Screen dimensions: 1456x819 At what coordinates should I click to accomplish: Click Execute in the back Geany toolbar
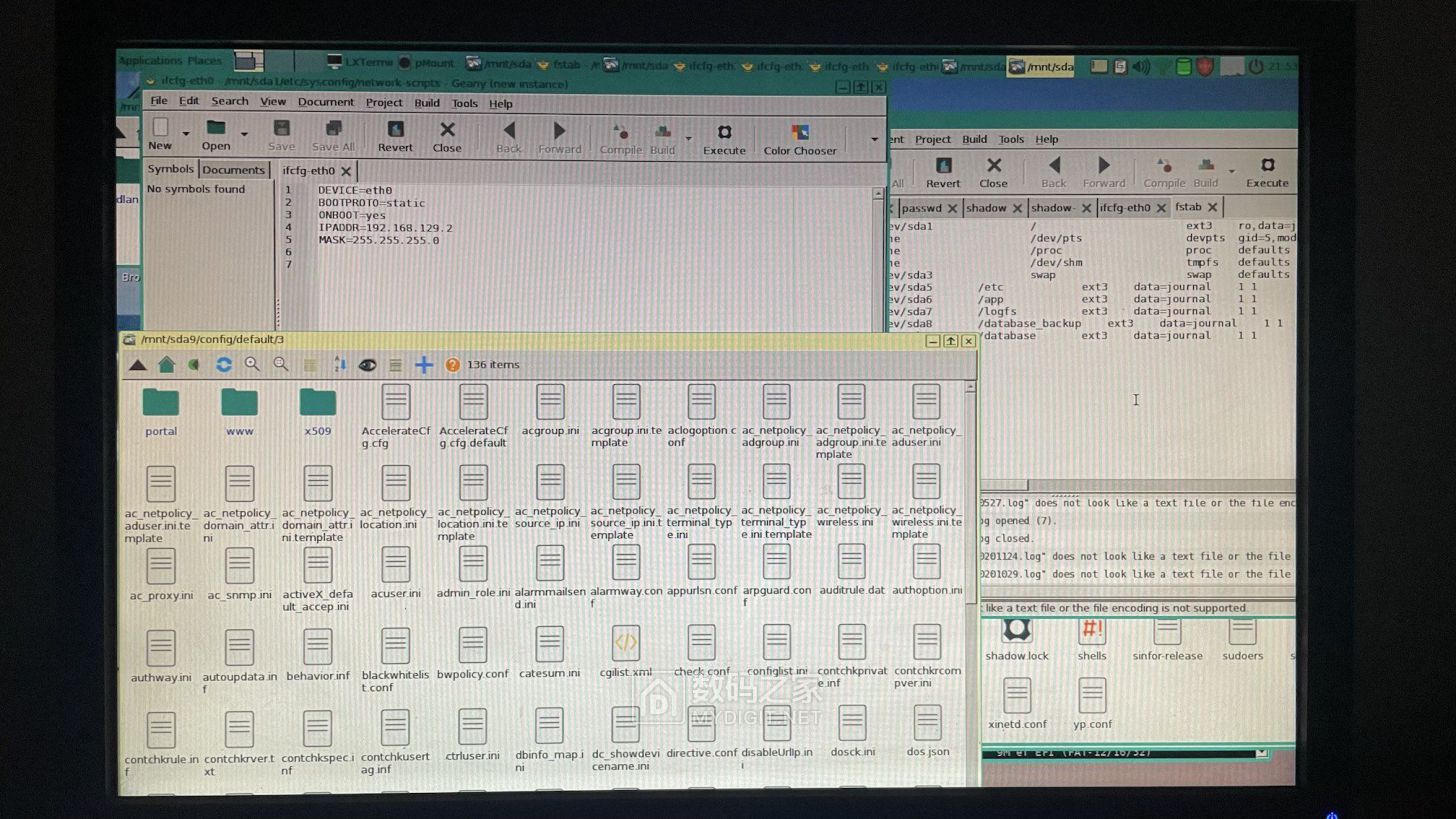pos(1267,172)
